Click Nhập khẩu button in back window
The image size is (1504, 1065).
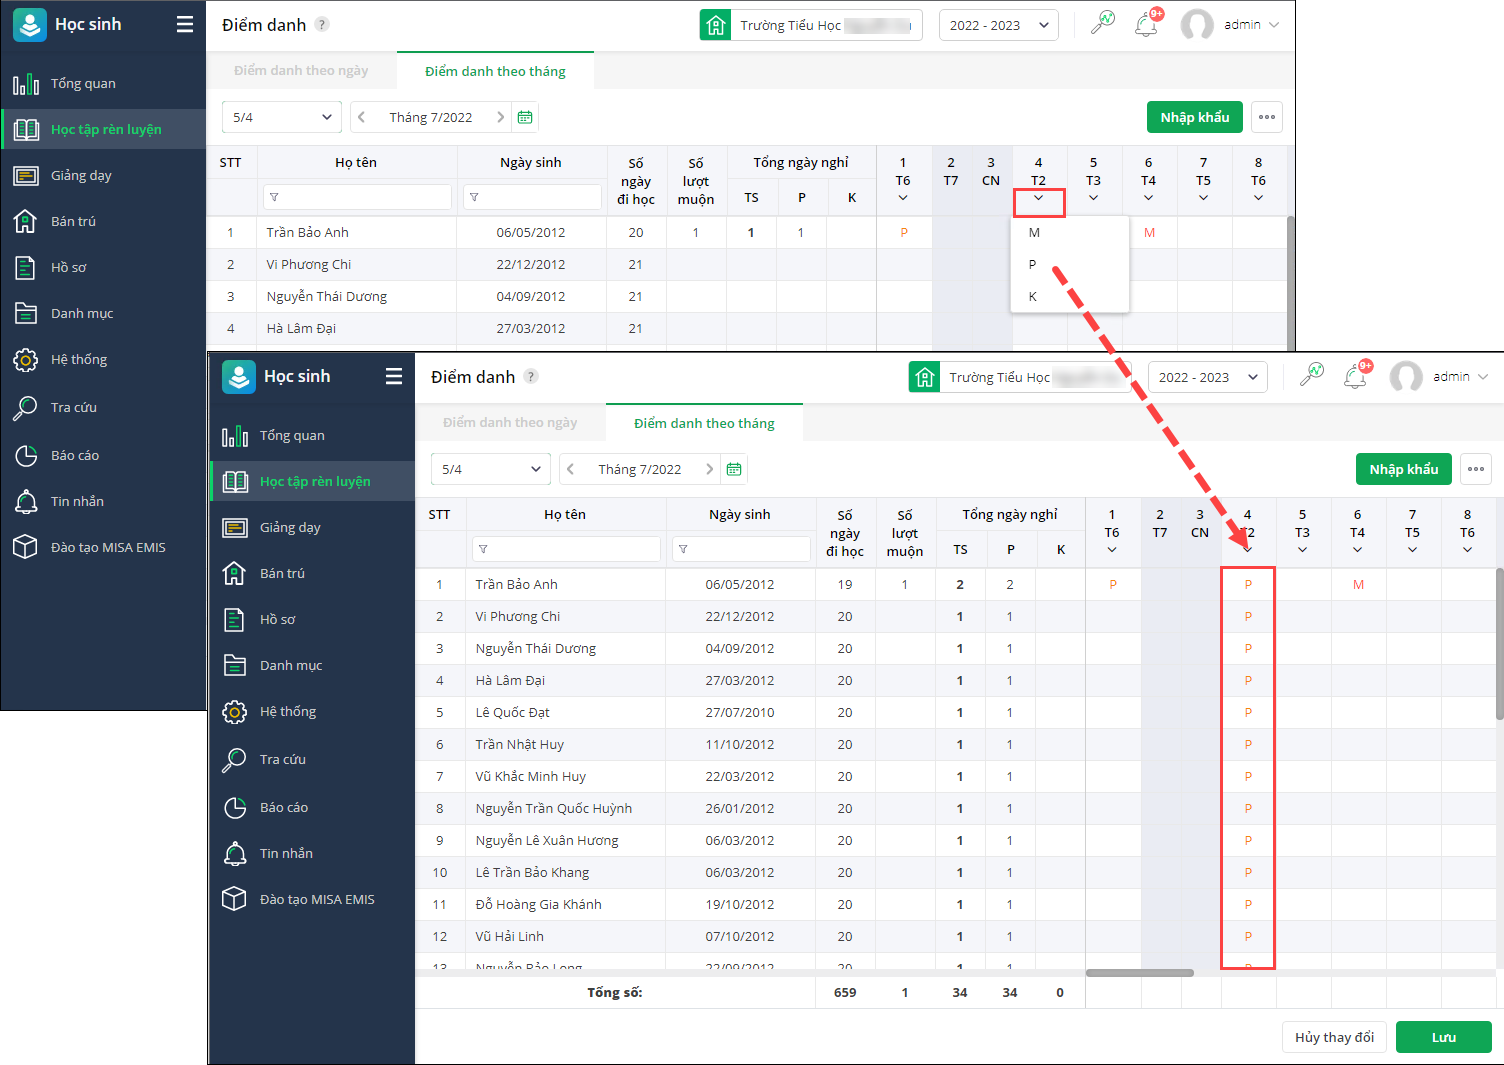1195,117
